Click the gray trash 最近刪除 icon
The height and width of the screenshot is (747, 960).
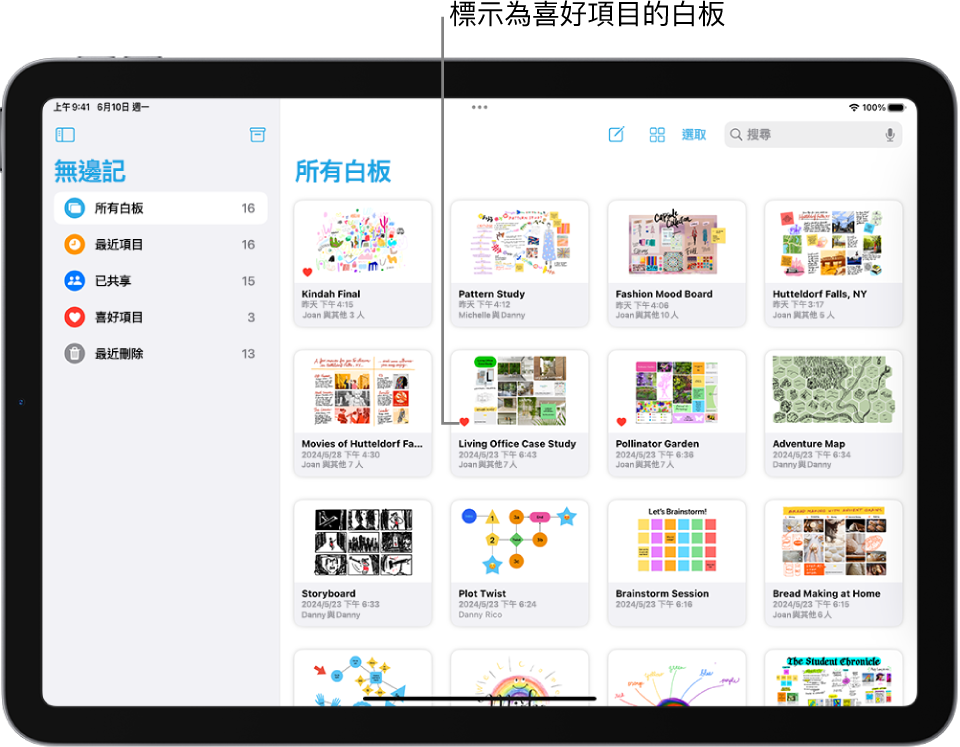pyautogui.click(x=75, y=354)
